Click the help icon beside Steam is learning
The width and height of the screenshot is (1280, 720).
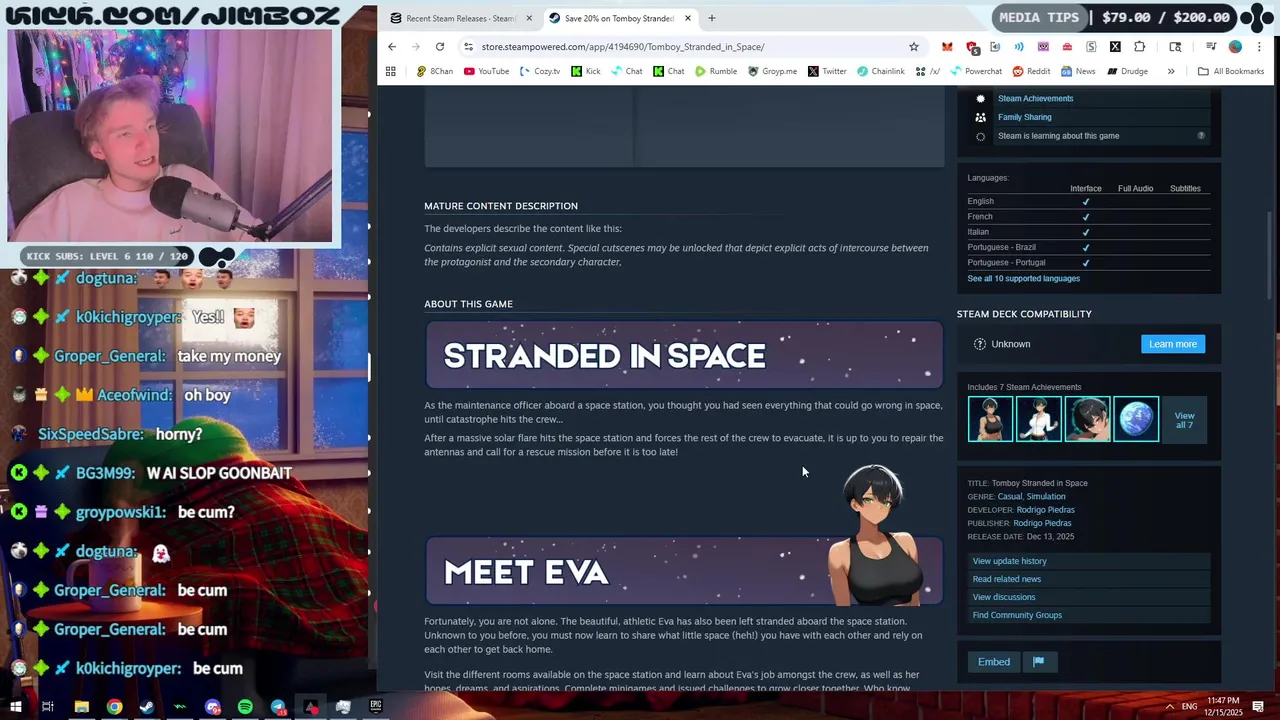(1201, 136)
